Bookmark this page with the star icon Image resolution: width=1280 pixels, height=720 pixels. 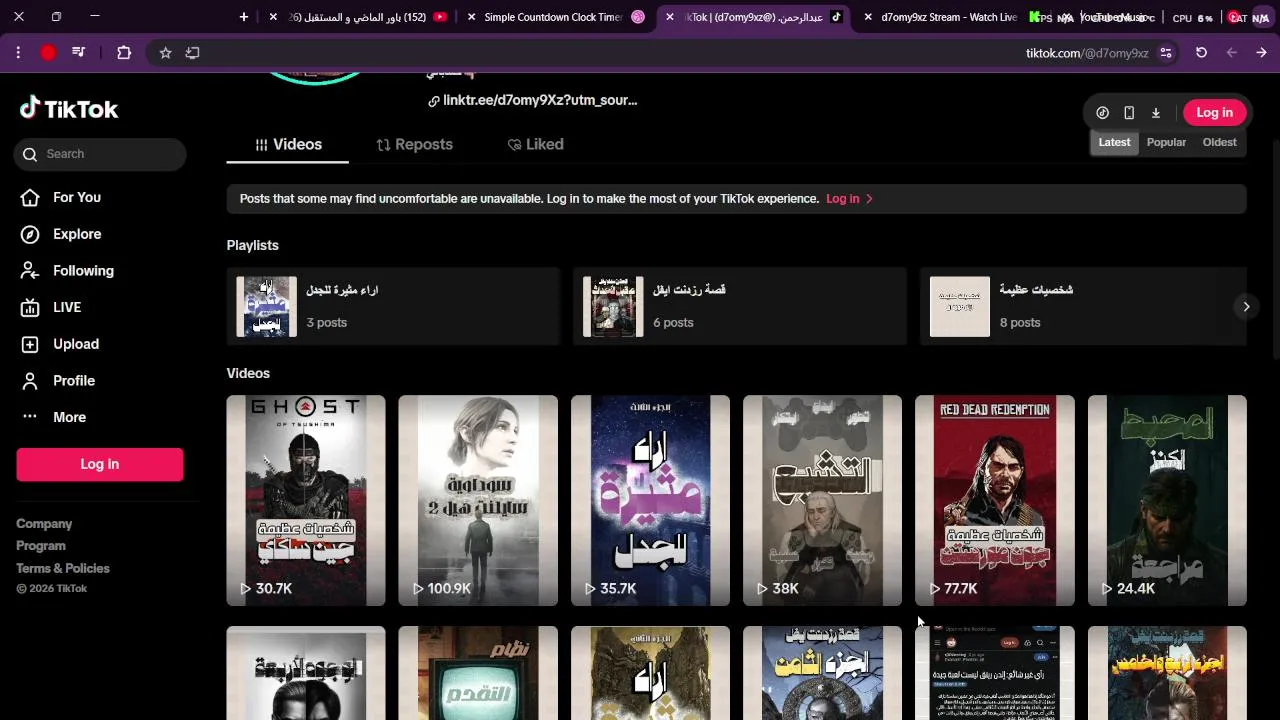click(x=165, y=53)
